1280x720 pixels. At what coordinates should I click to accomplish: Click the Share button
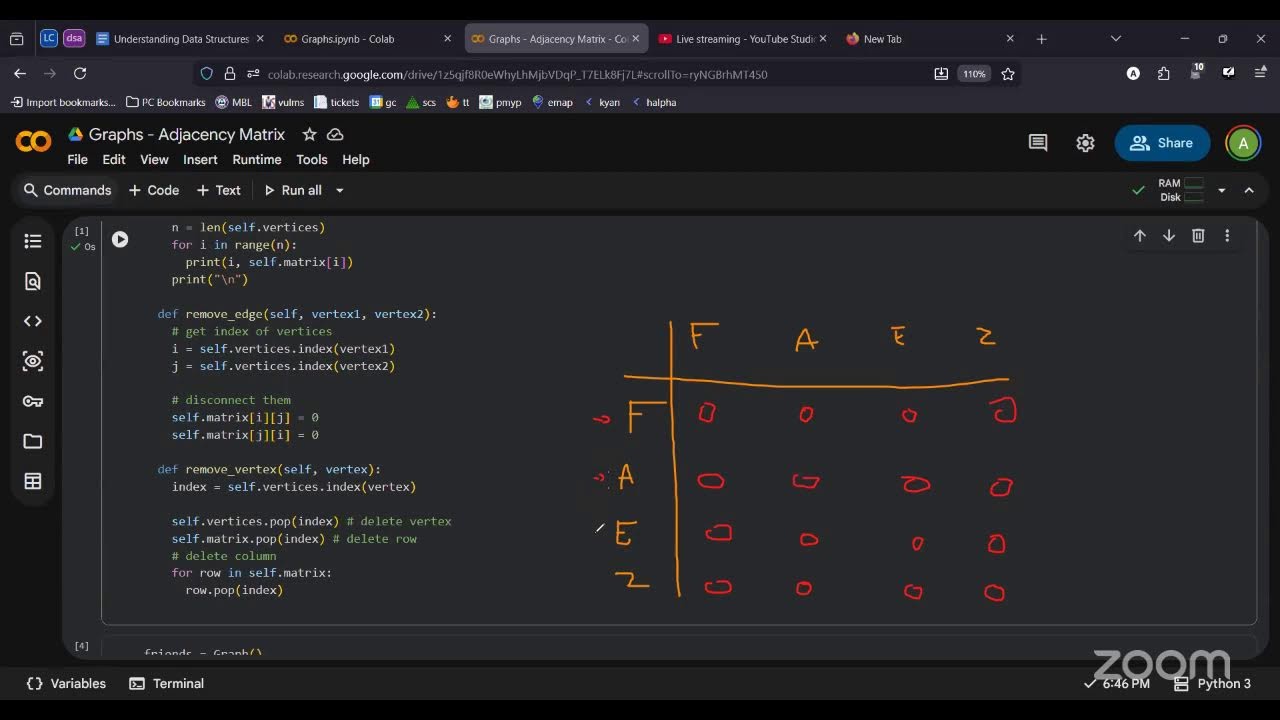1162,143
